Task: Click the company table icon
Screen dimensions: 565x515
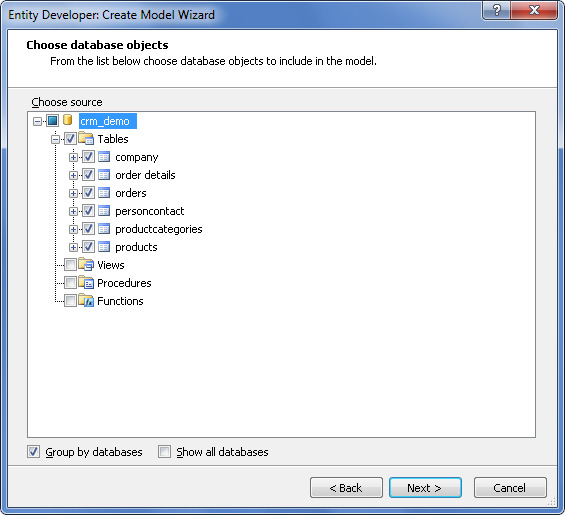Action: (104, 157)
